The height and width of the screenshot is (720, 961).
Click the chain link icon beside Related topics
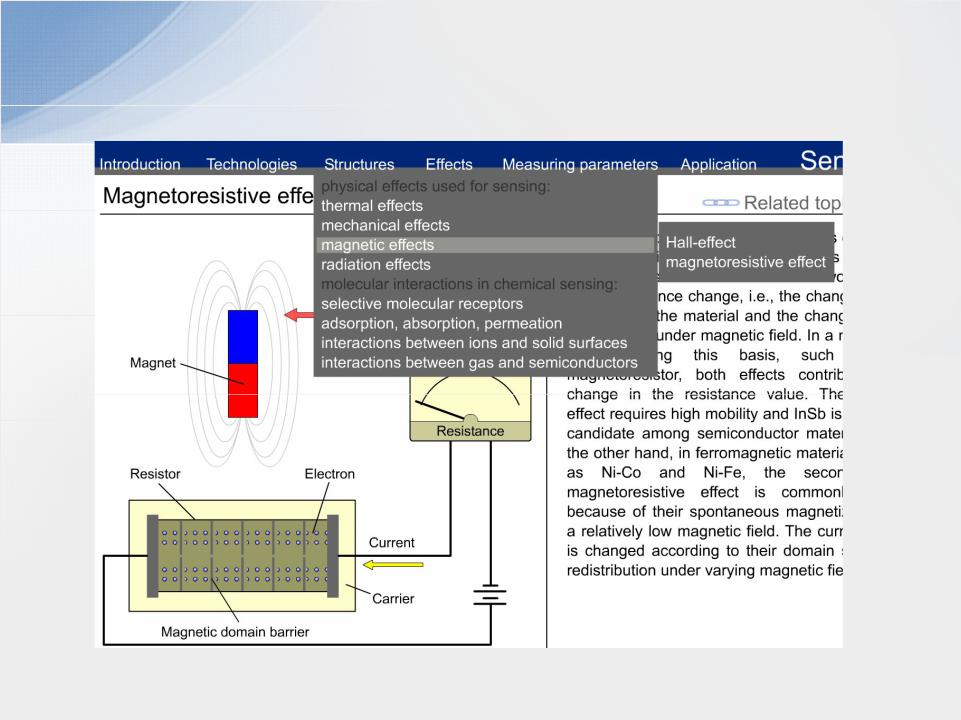pyautogui.click(x=721, y=203)
